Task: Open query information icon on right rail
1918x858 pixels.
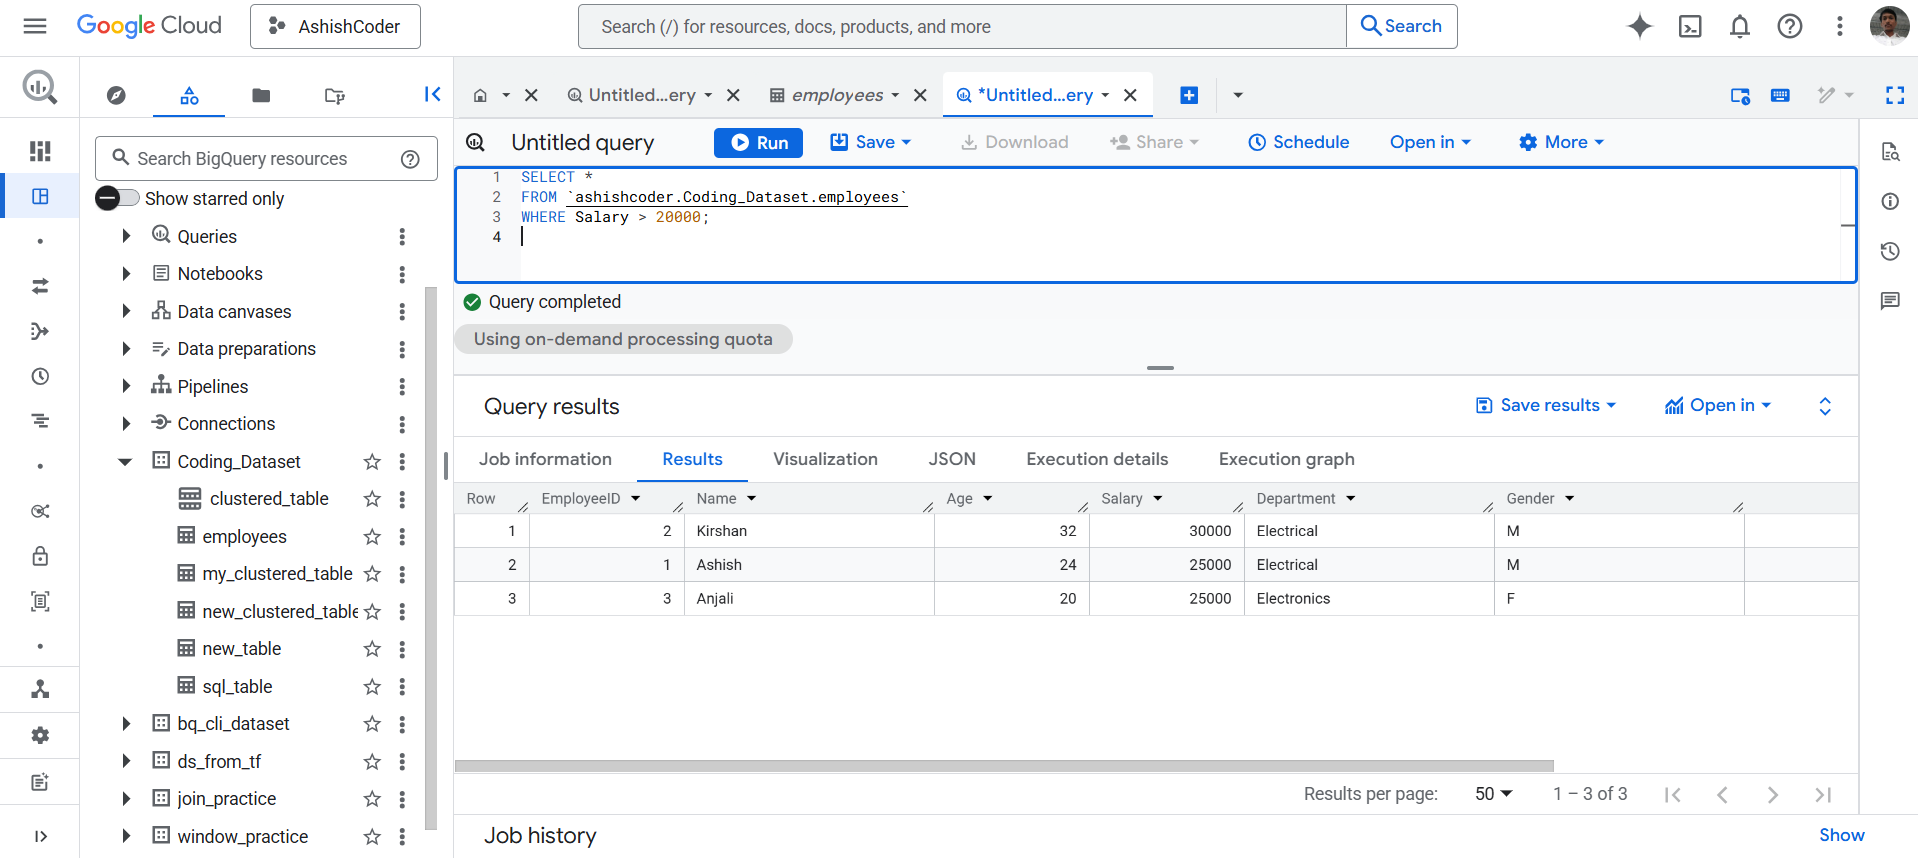Action: tap(1890, 201)
